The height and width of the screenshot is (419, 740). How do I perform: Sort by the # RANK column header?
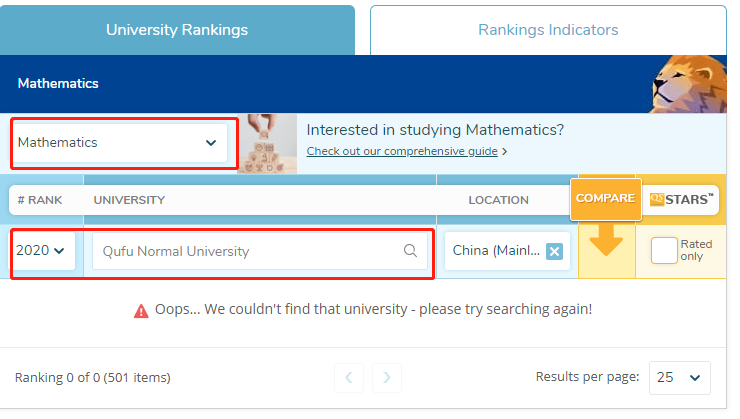coord(40,200)
